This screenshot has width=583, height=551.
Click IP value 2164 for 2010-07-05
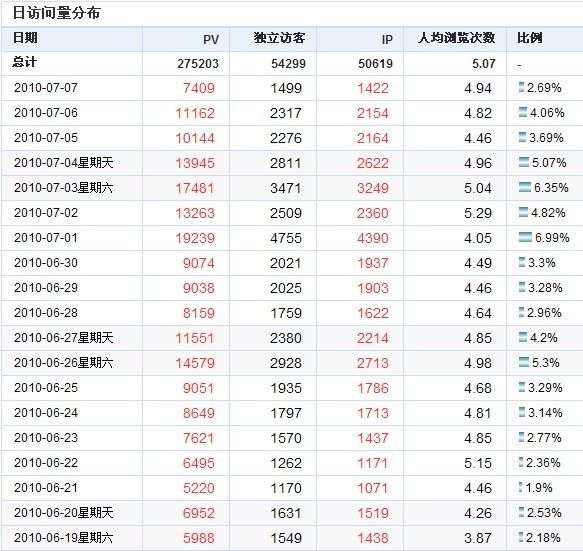tap(373, 138)
